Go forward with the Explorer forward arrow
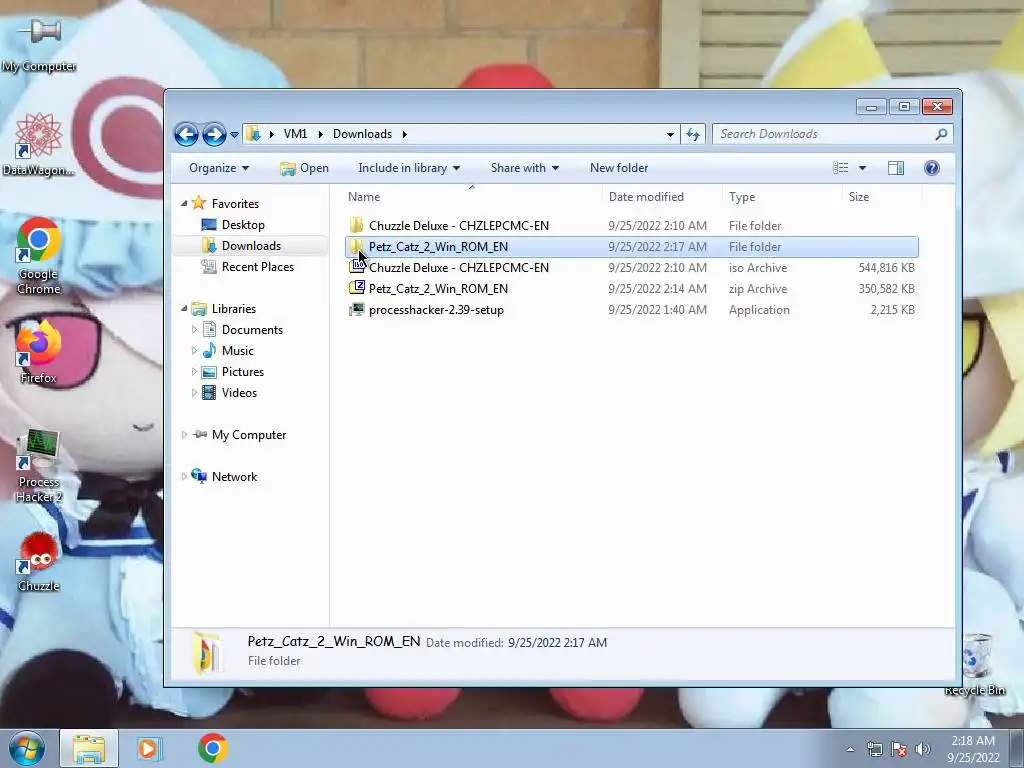 point(214,135)
